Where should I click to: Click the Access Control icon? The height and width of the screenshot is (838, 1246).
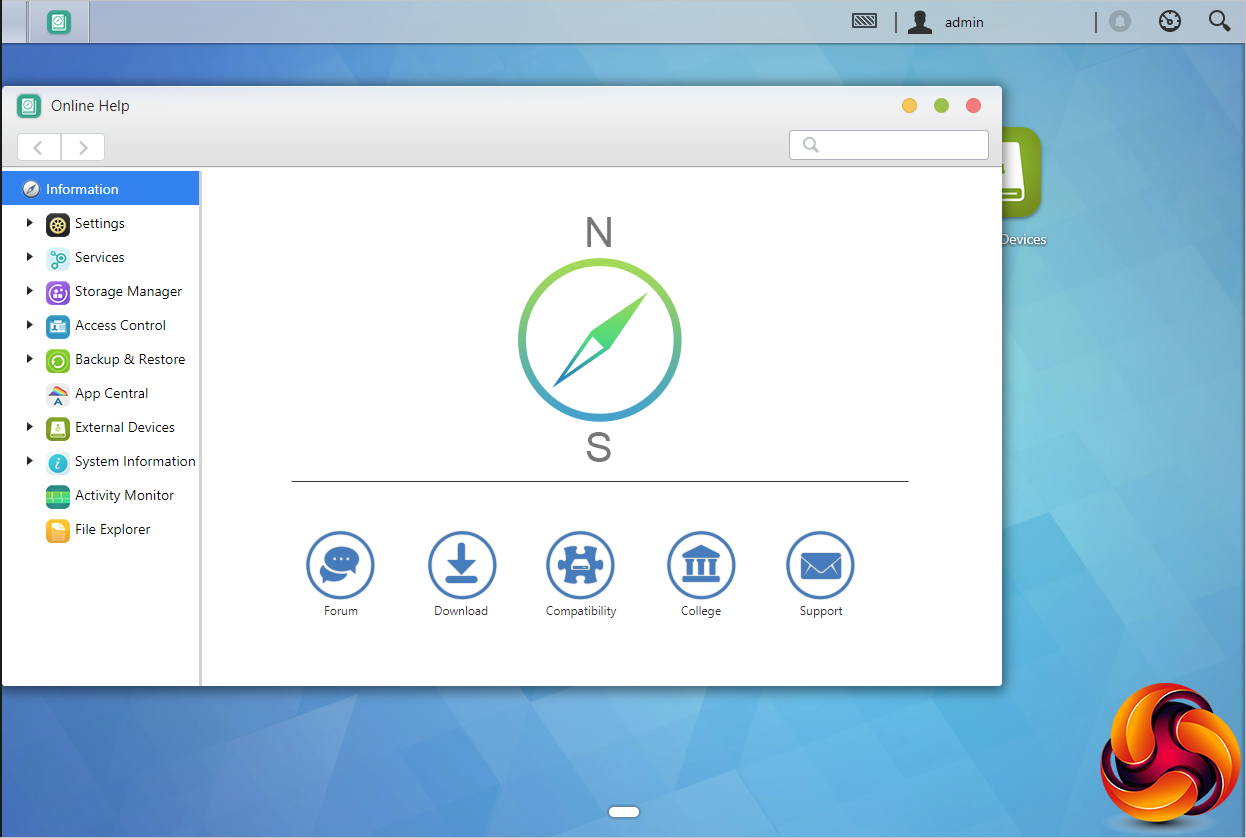pos(58,326)
